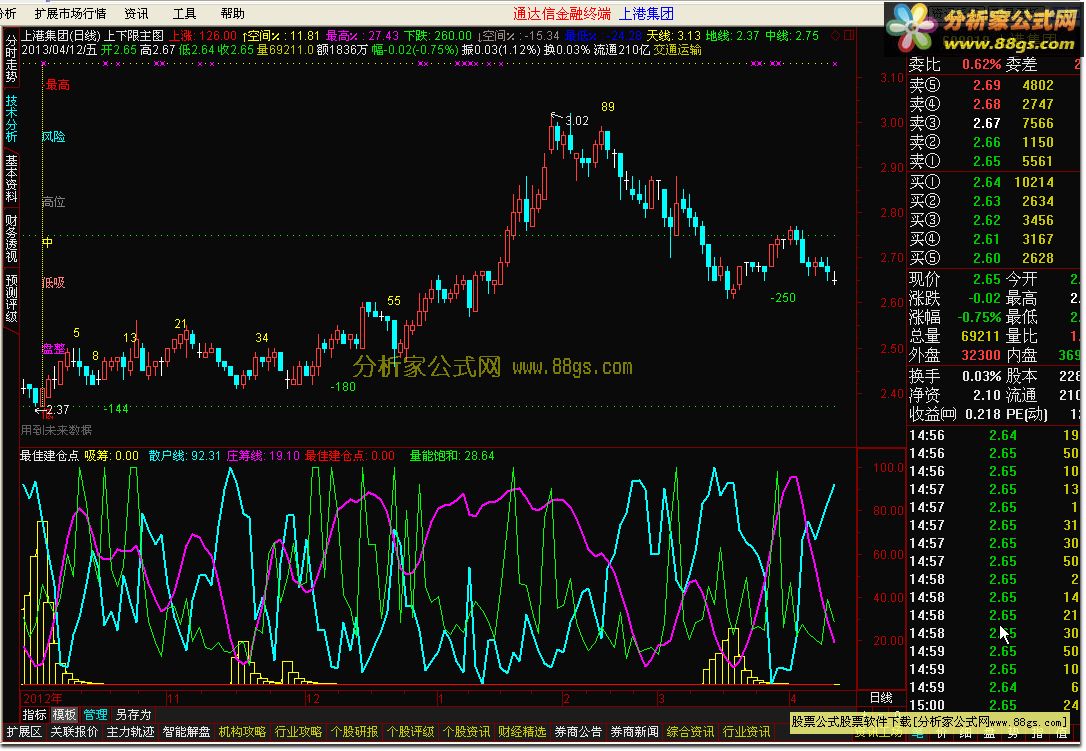Open the 个股评级 tab

click(411, 732)
